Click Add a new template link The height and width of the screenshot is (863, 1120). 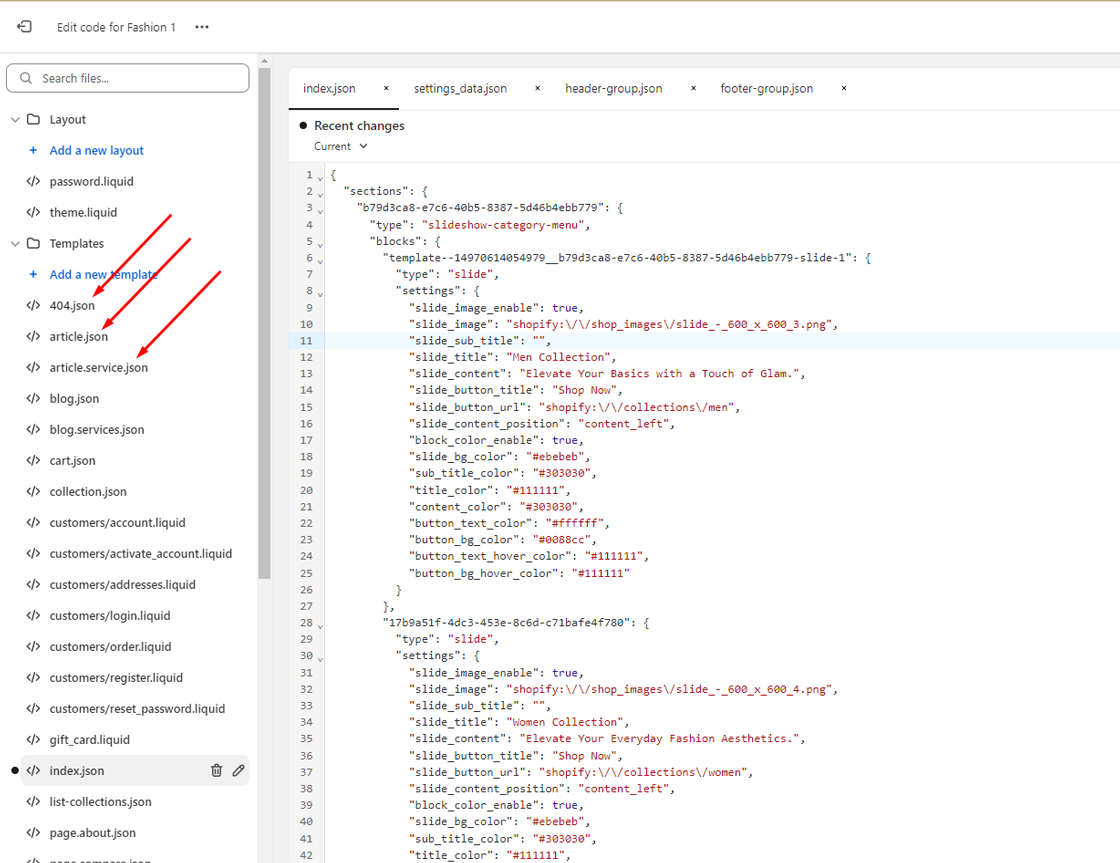103,275
